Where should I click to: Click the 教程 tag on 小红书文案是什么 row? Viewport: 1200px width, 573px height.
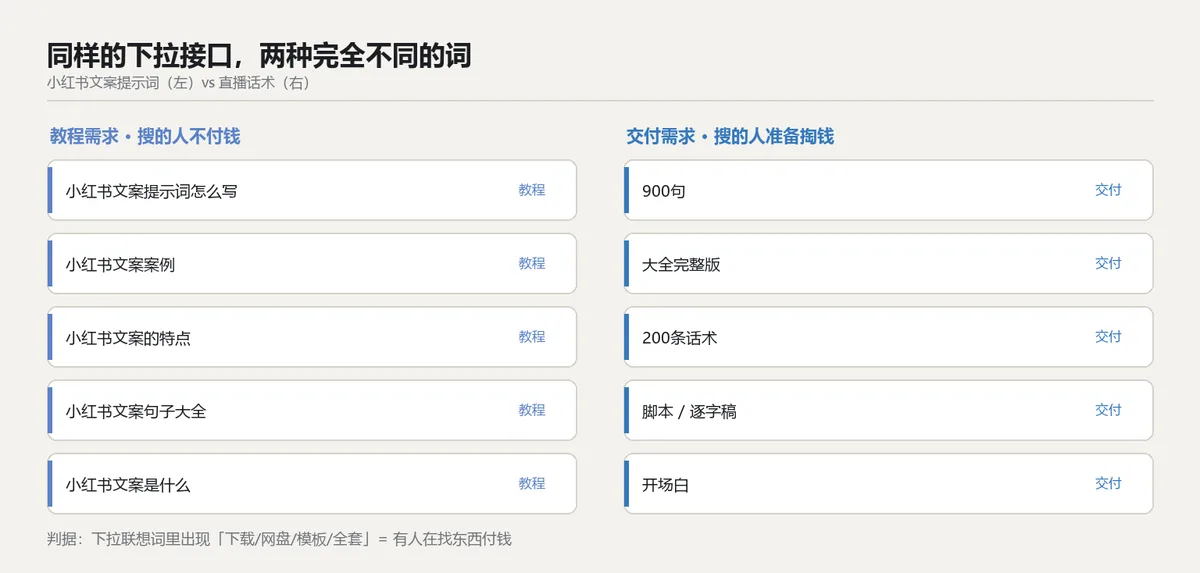point(532,484)
